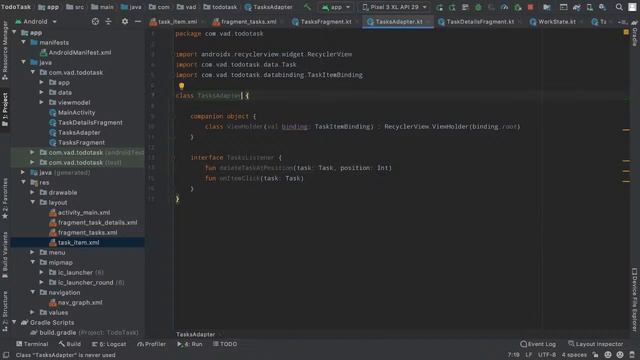
Task: Open the Profiler tool window
Action: 151,344
